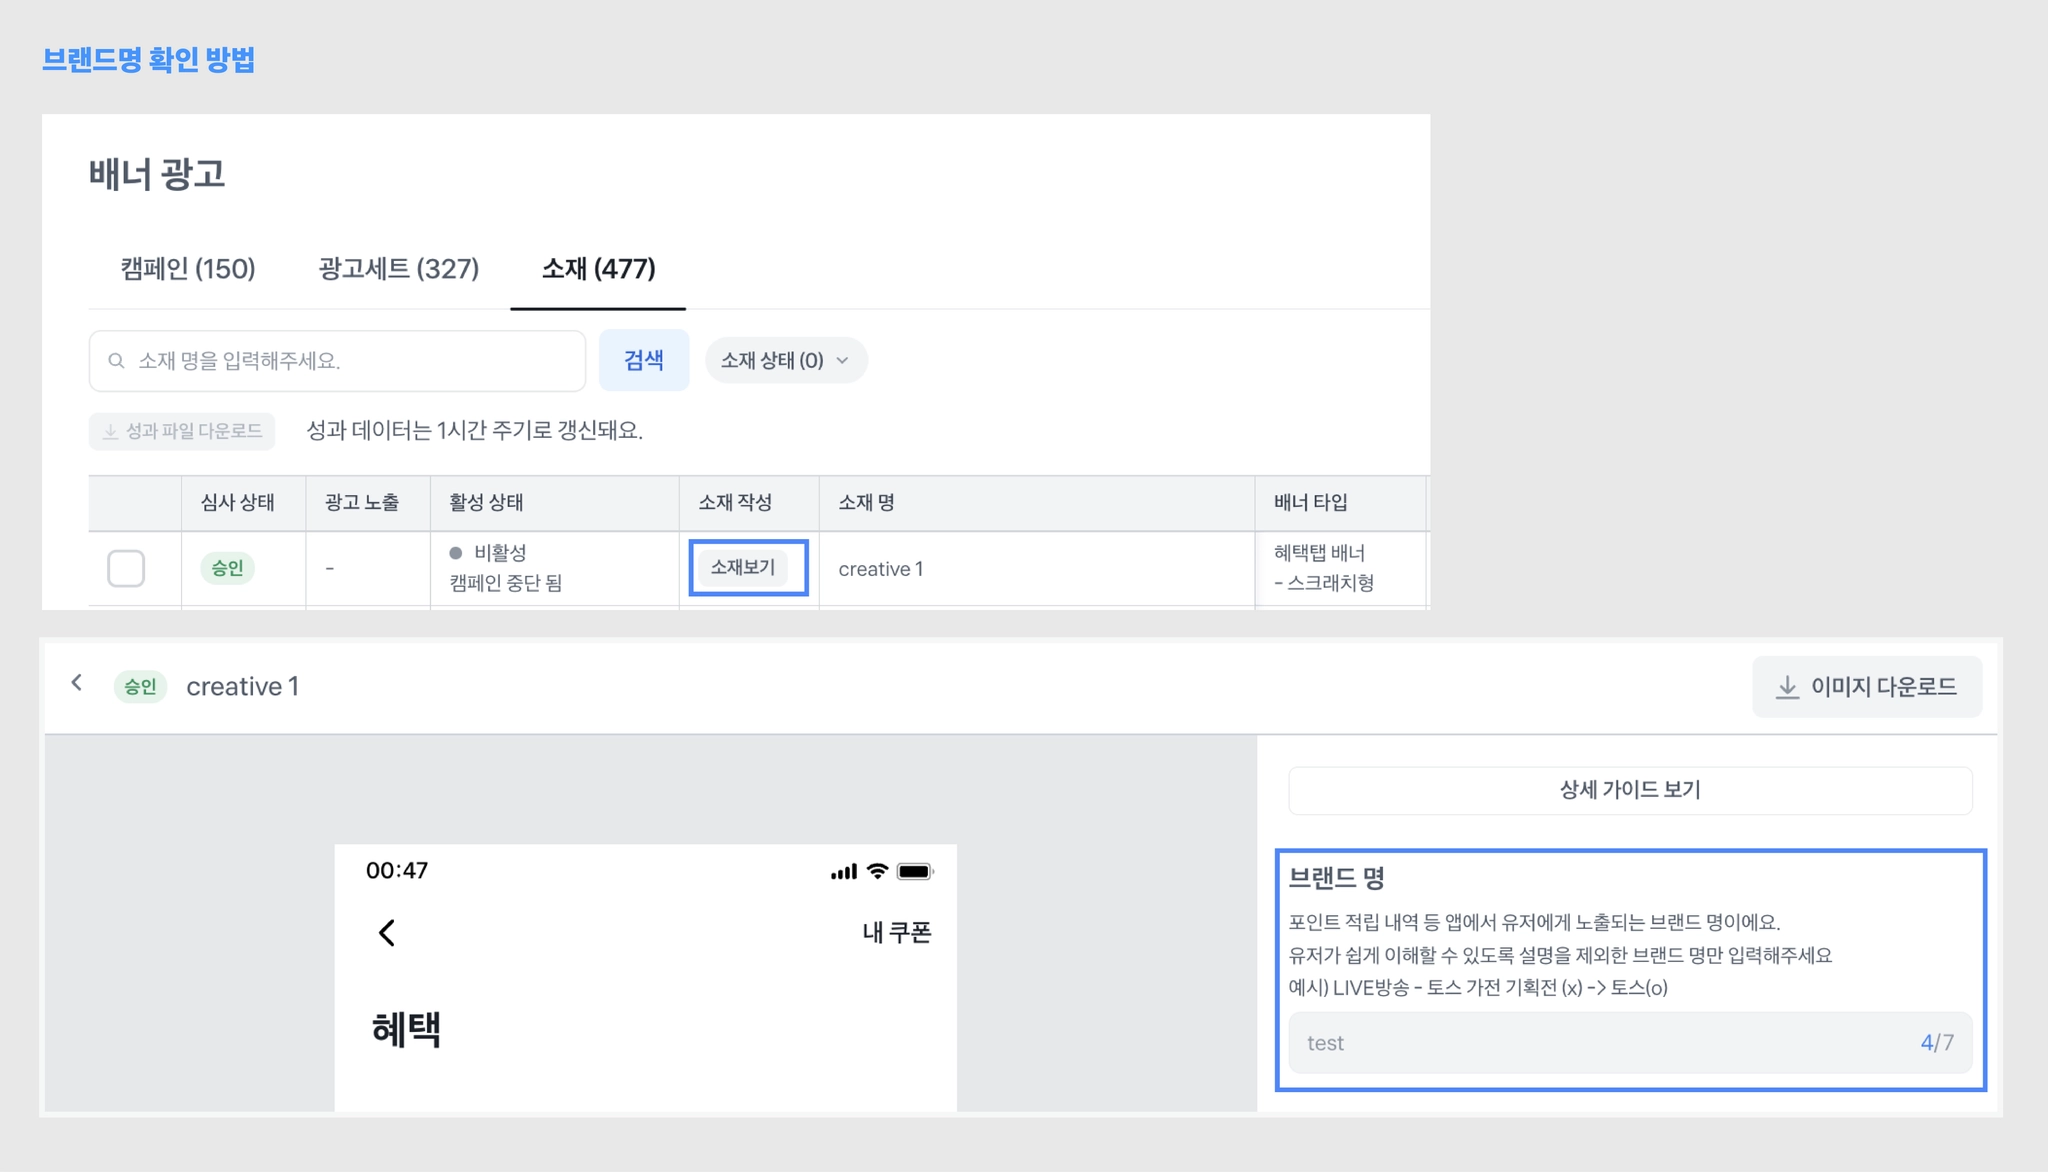Viewport: 2048px width, 1172px height.
Task: Click the battery icon in phone preview
Action: pyautogui.click(x=914, y=871)
